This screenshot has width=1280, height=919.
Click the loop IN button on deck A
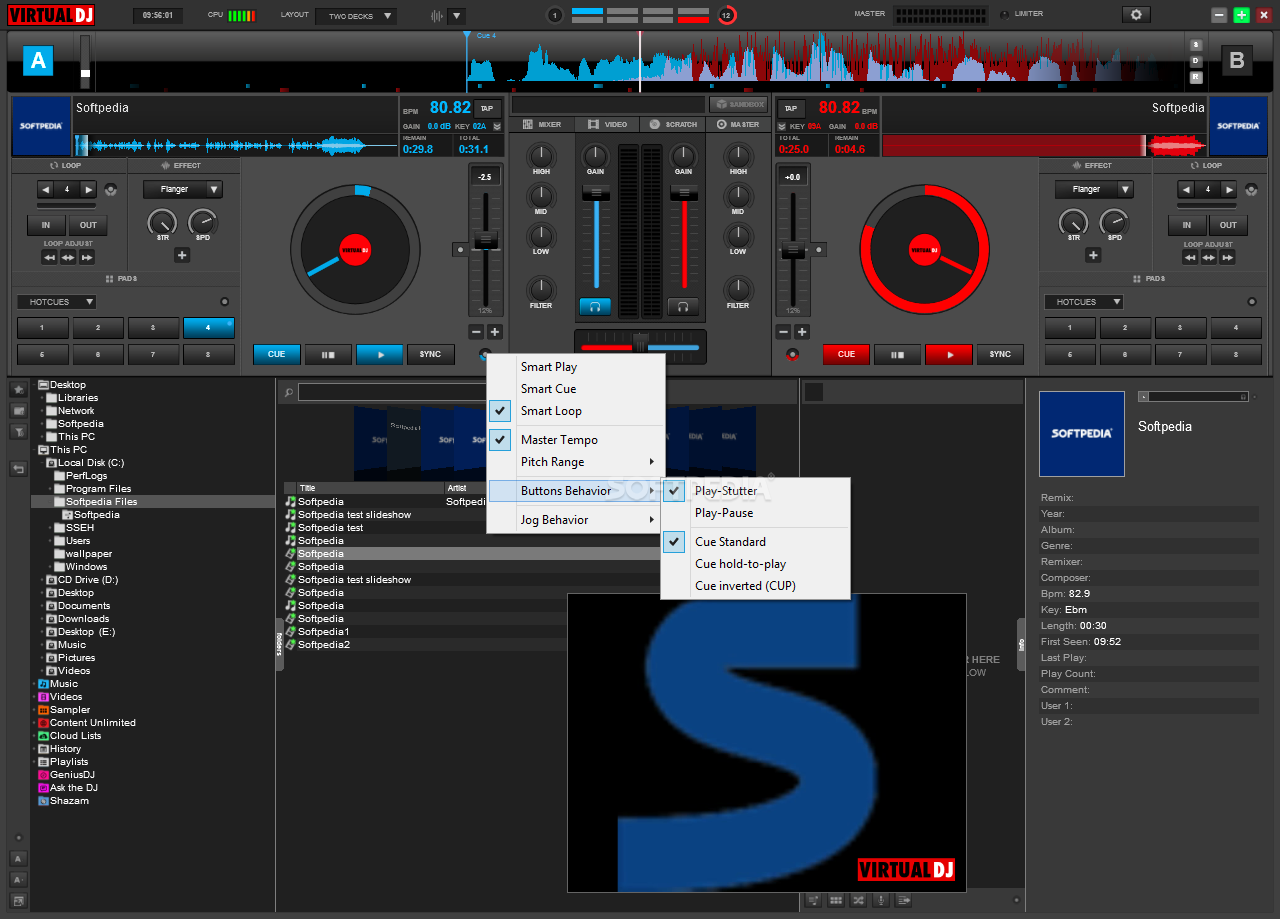click(46, 225)
